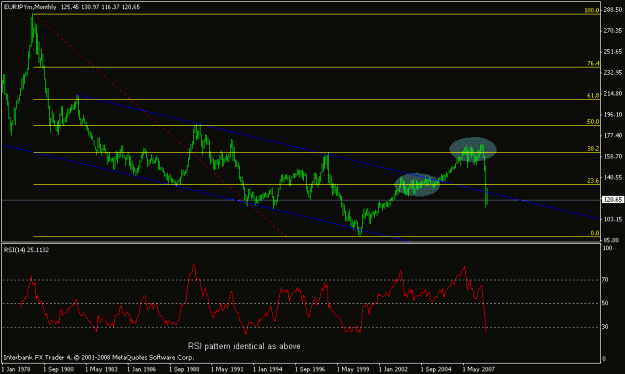Viewport: 625px width, 374px height.
Task: Click the RSI(14) 25.1132 indicator label
Action: click(26, 250)
